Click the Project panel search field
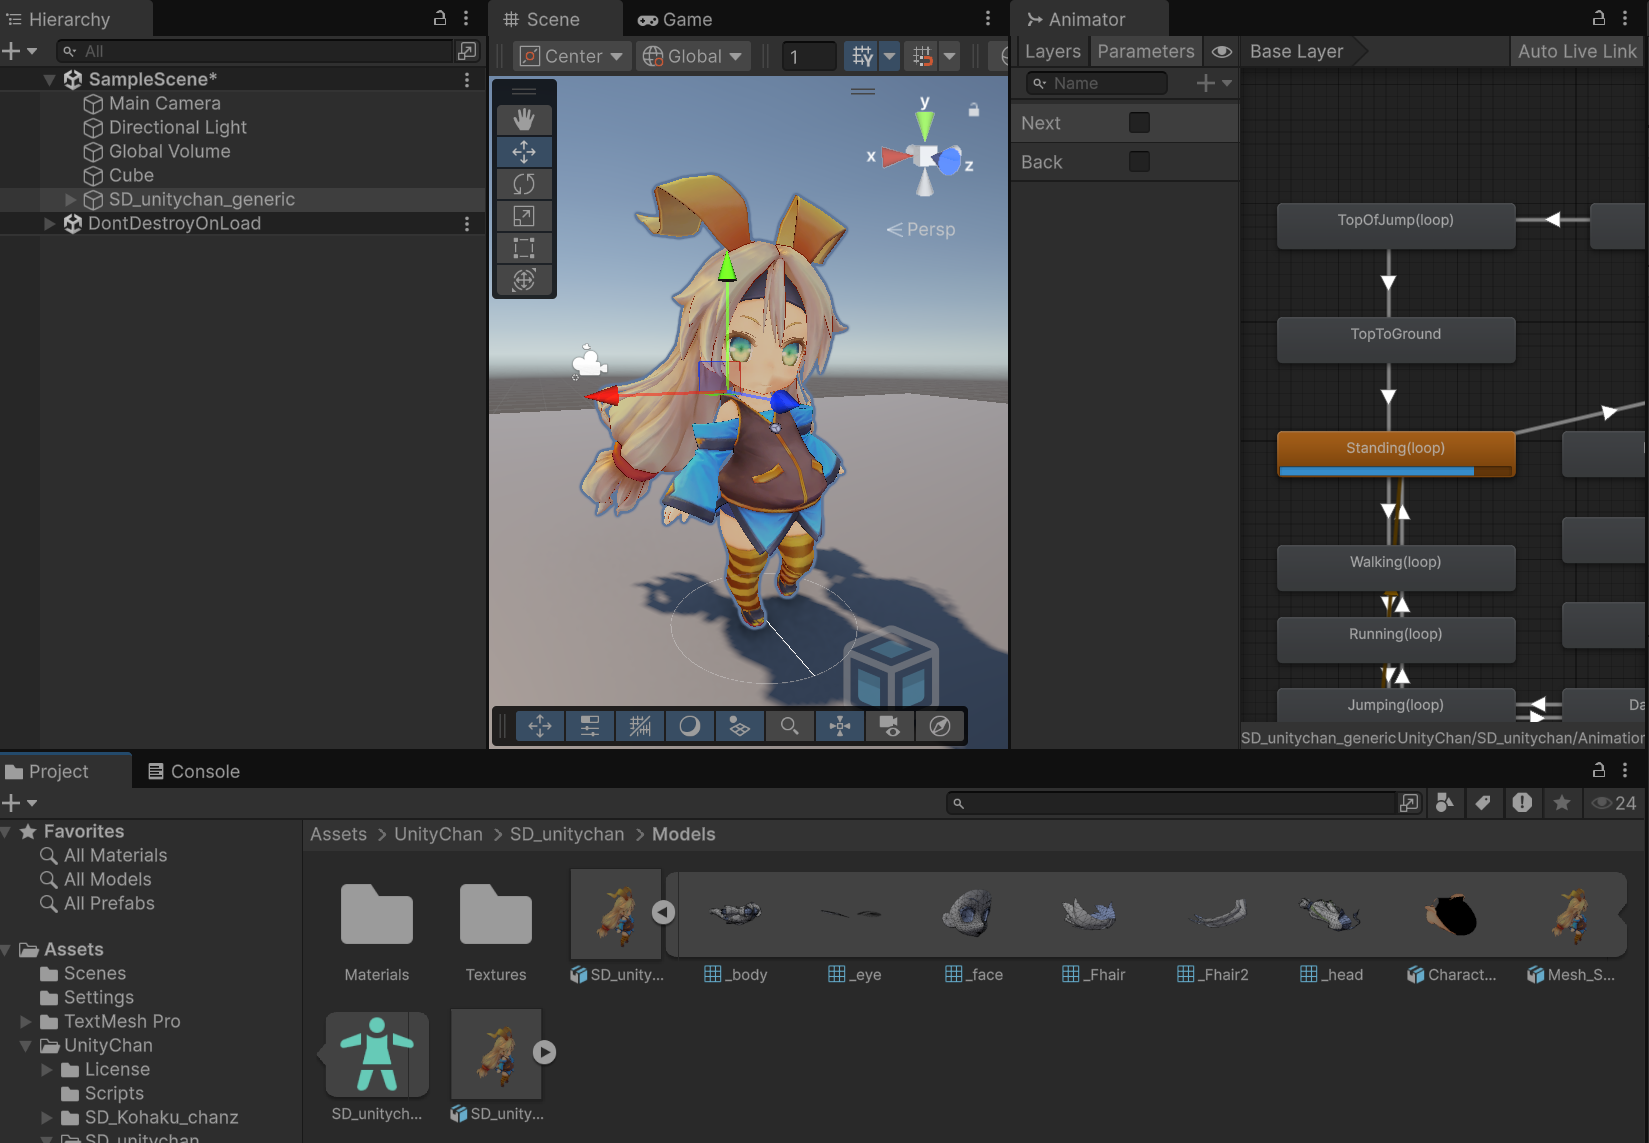The width and height of the screenshot is (1649, 1143). pos(1170,803)
